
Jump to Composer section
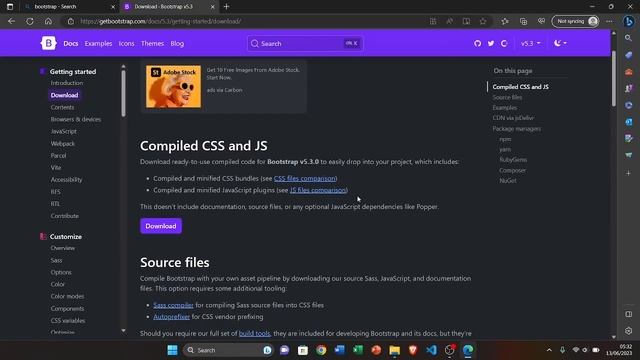click(x=513, y=170)
